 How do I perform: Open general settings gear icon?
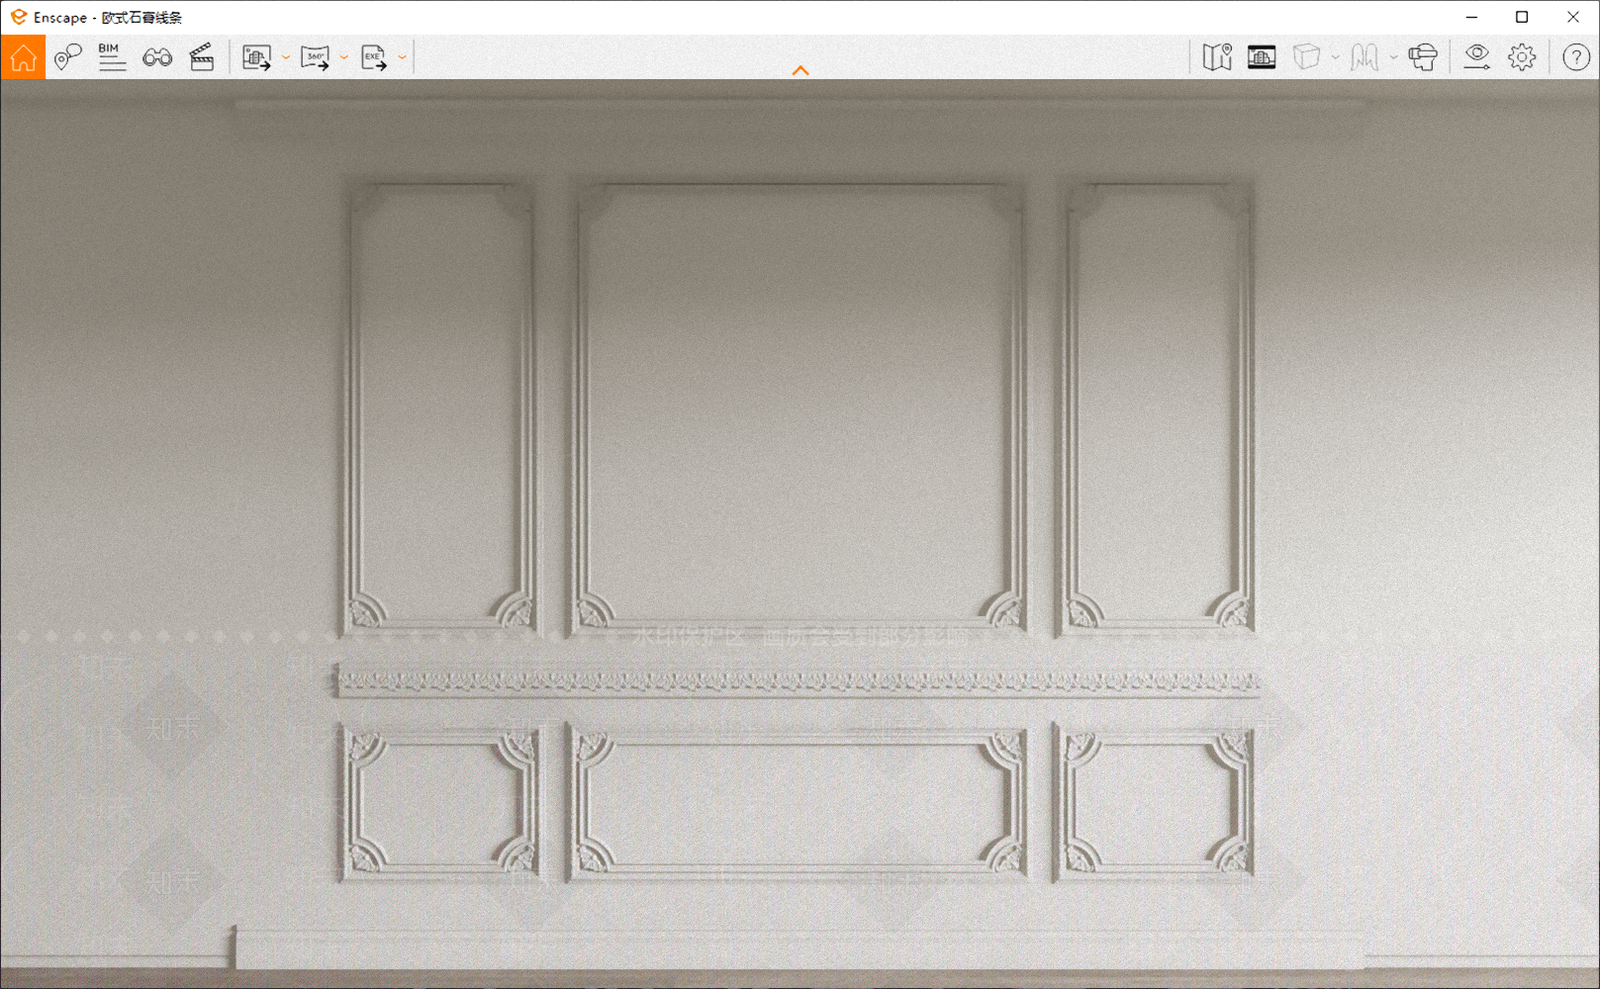click(1522, 57)
